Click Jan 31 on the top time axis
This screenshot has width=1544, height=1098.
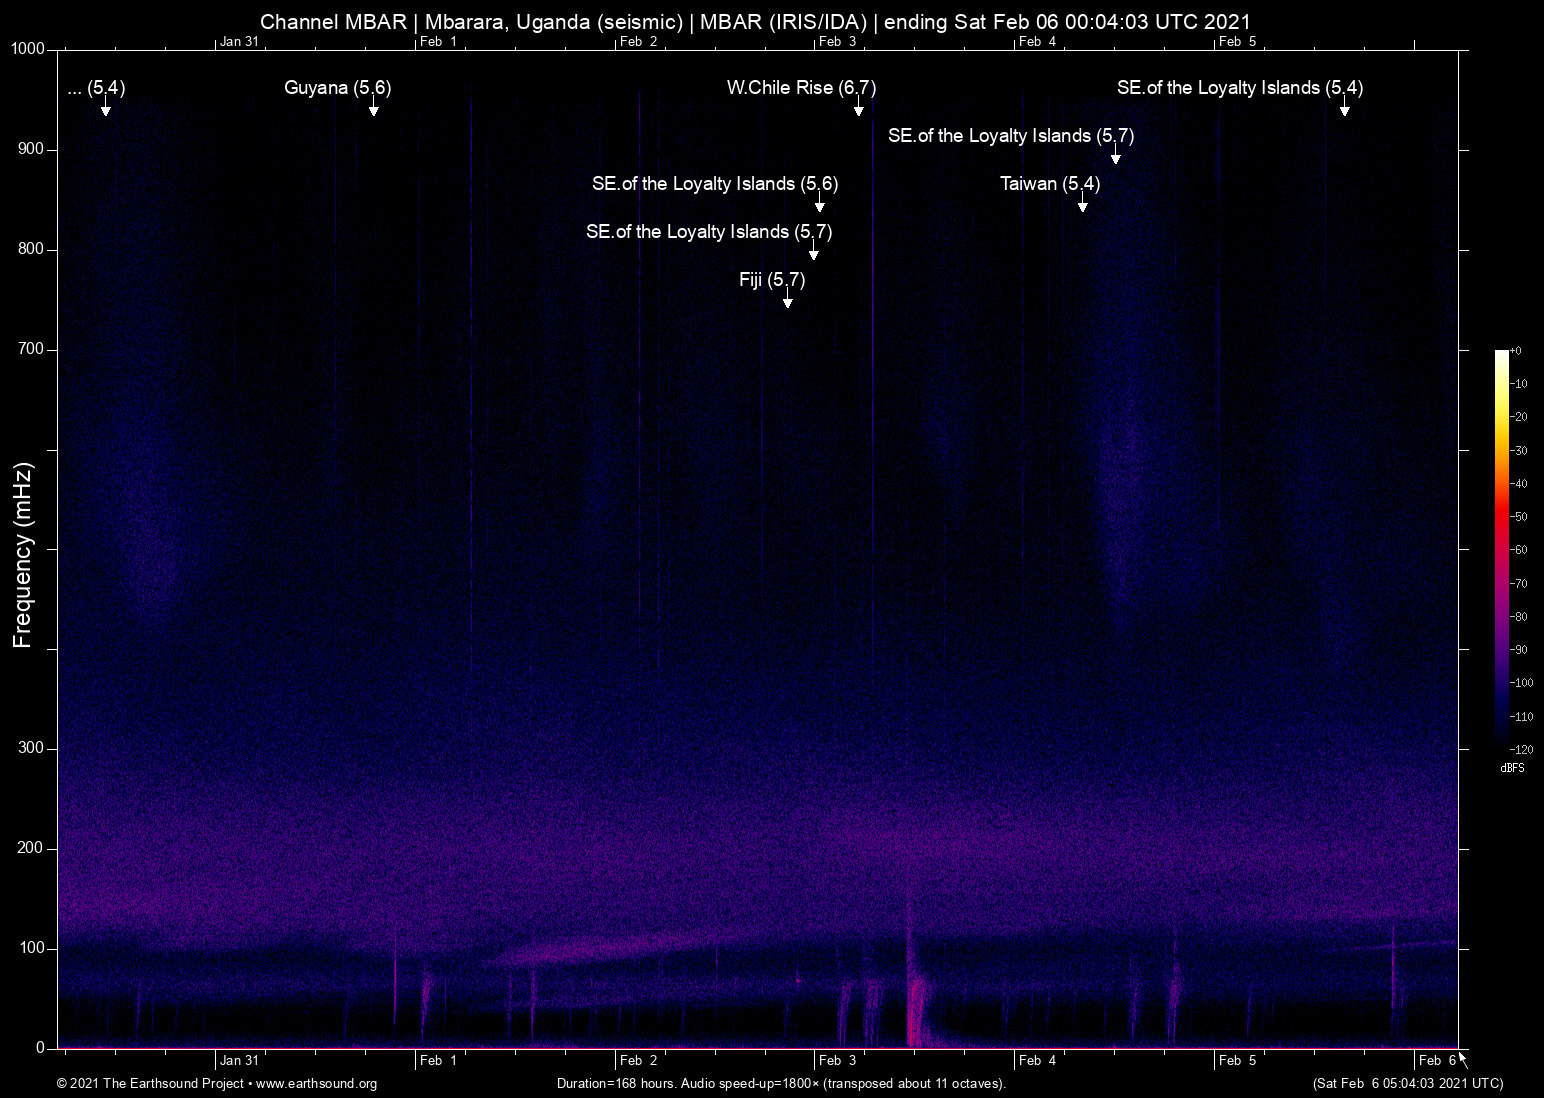click(239, 41)
